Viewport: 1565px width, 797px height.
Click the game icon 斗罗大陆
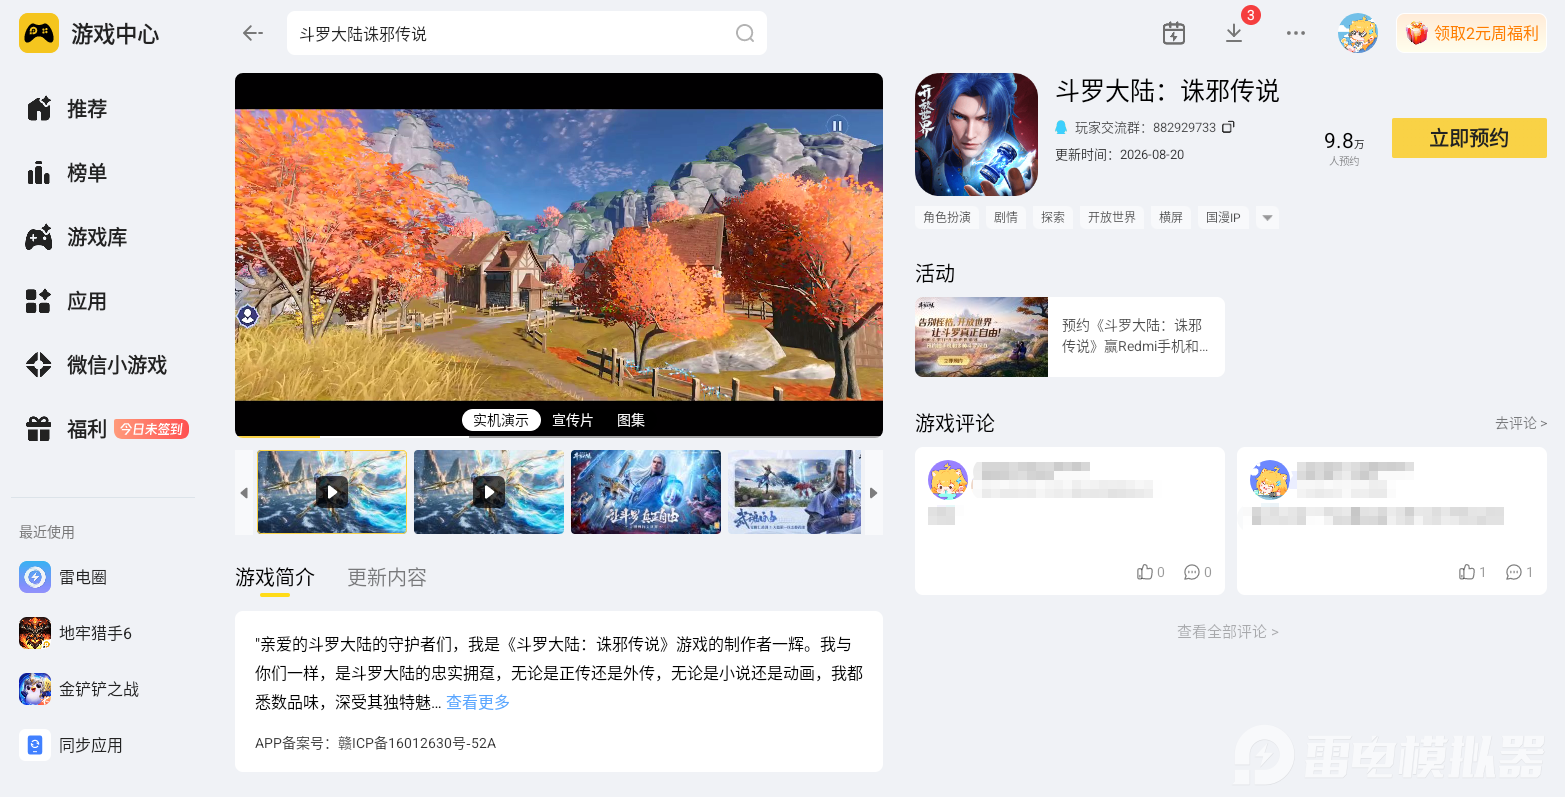976,134
